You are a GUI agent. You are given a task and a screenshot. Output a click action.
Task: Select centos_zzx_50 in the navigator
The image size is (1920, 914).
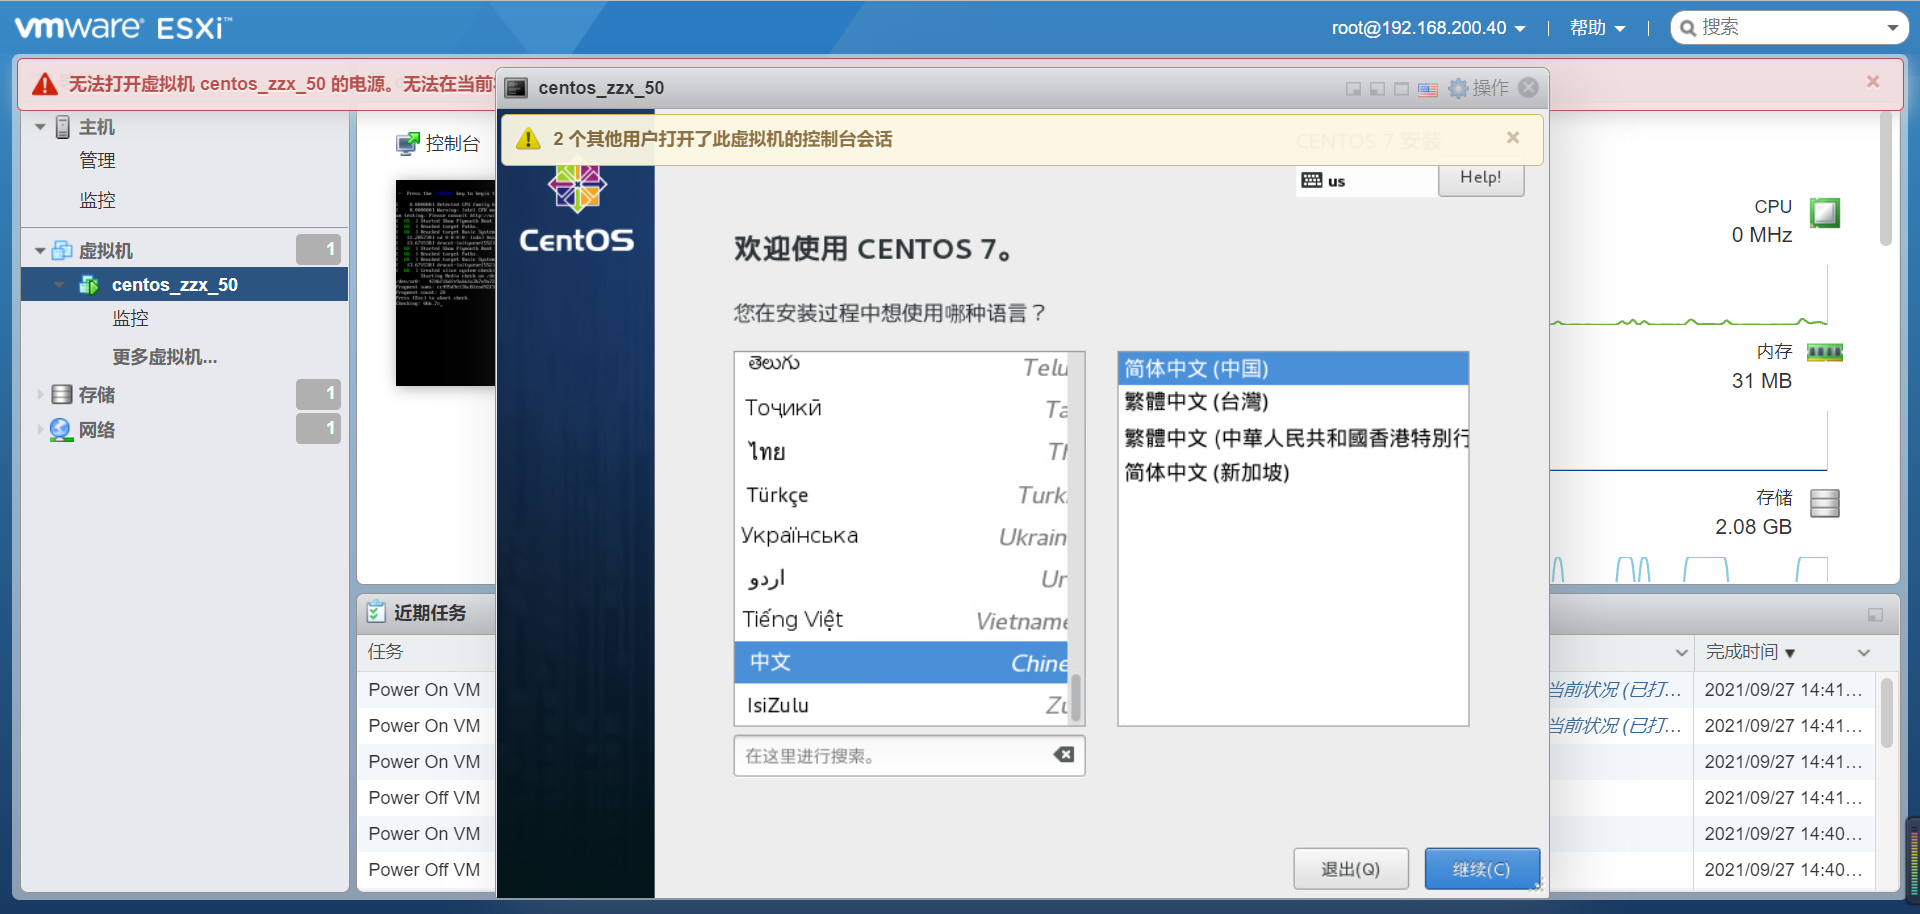[185, 285]
